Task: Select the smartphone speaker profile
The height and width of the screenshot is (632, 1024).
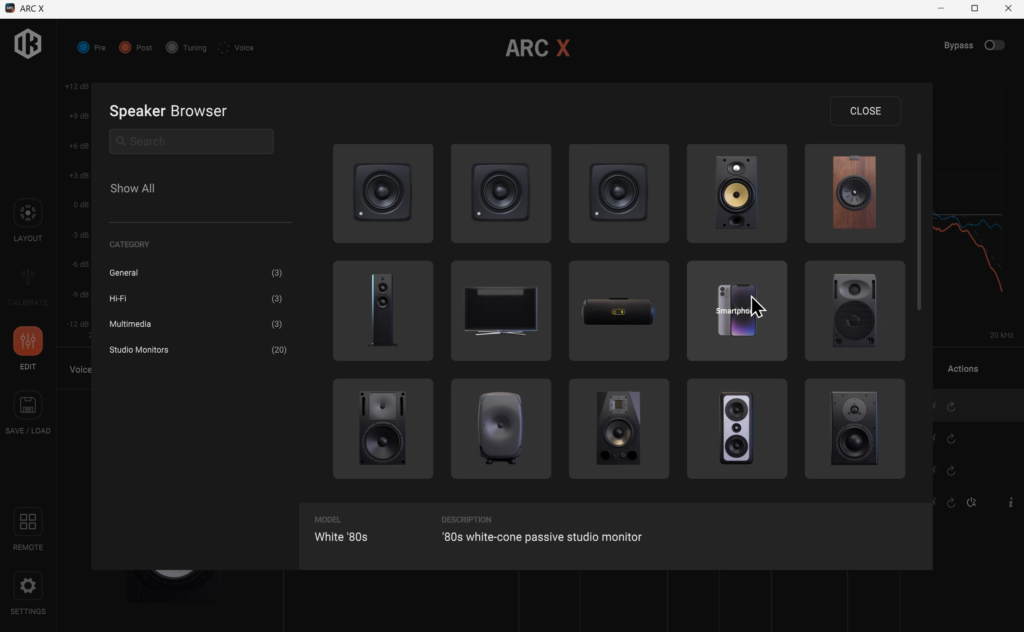Action: point(736,310)
